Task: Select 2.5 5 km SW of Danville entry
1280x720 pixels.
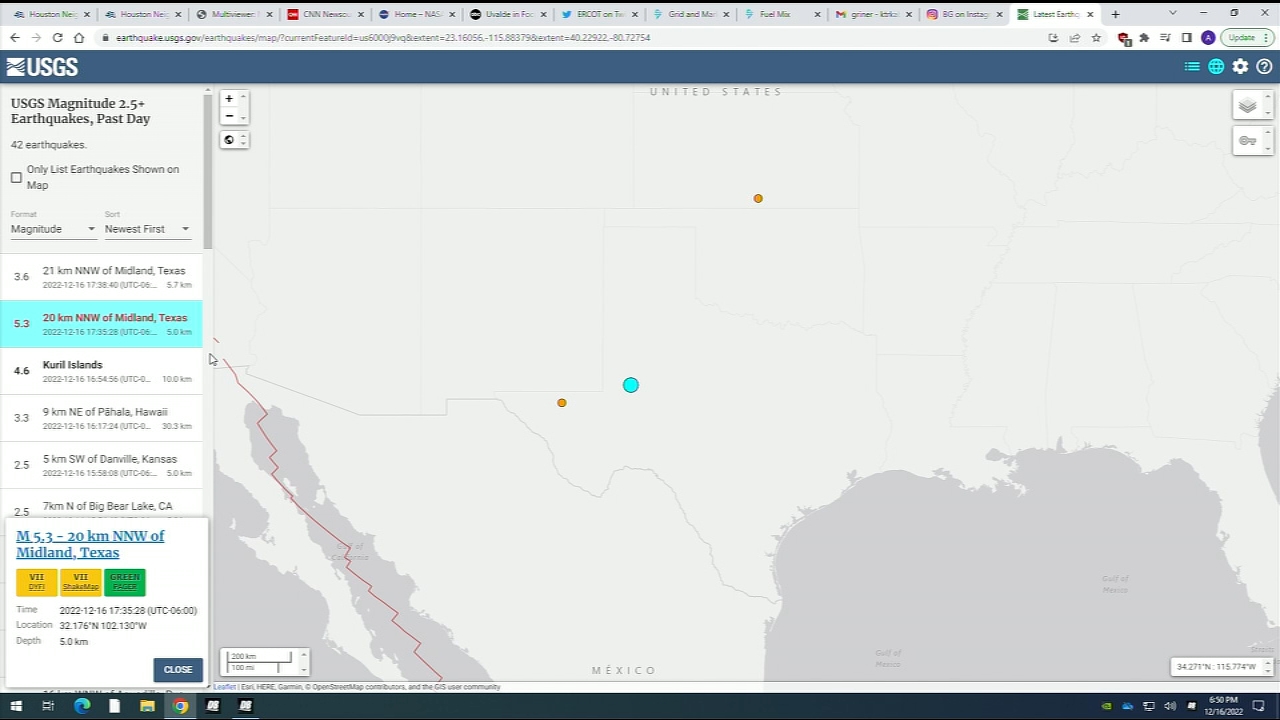Action: (101, 465)
